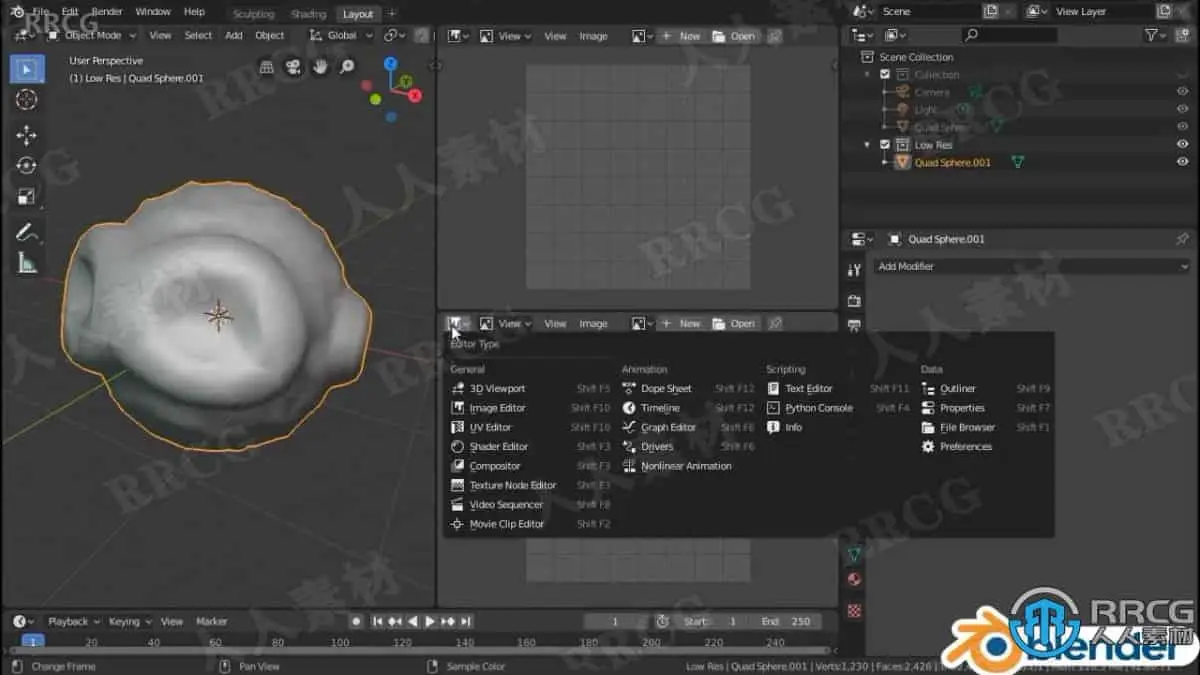Toggle Quad Sphere.001 visibility eye
Screen dimensions: 1200x675
(x=1182, y=162)
